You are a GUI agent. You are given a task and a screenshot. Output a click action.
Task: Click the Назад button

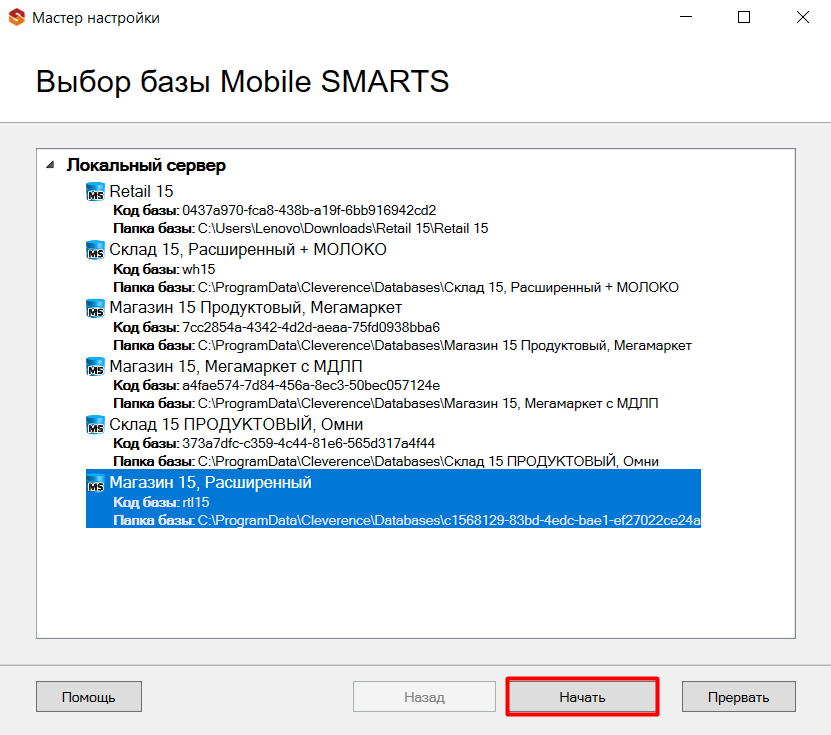click(x=425, y=697)
